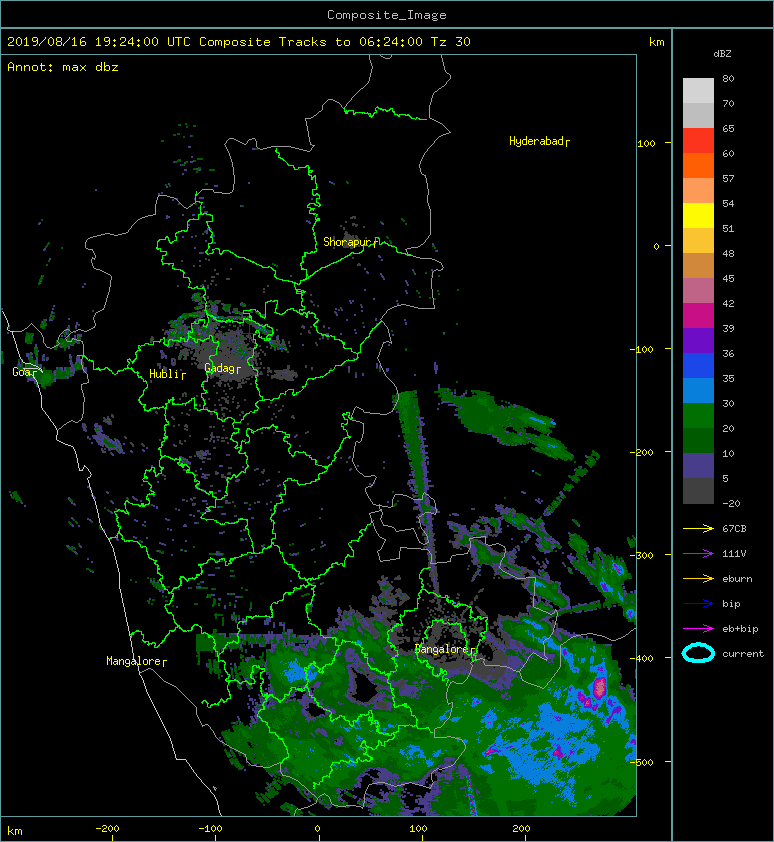Viewport: 774px width, 842px height.
Task: Click the Hyderabad city label
Action: [539, 141]
